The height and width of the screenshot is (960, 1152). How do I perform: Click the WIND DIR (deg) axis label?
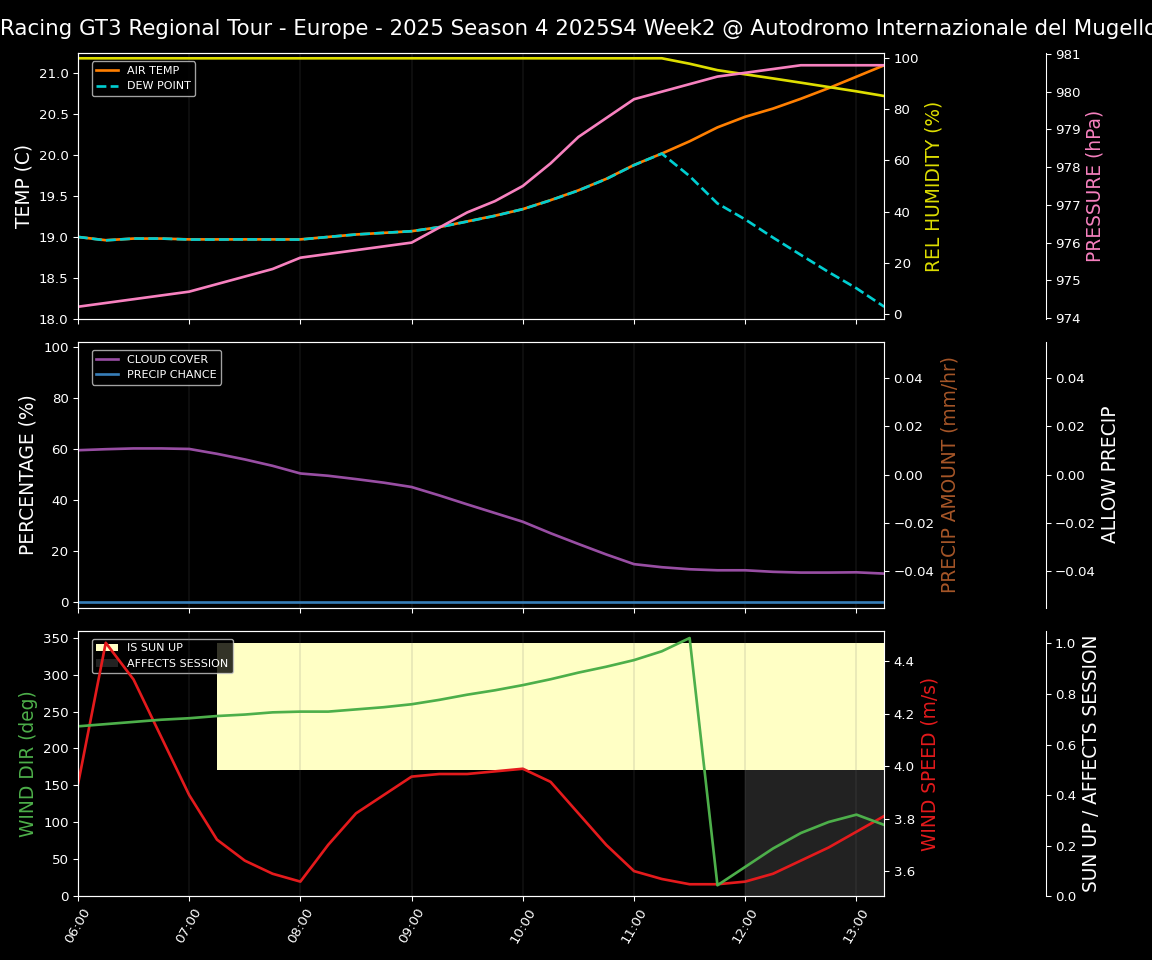click(x=28, y=763)
